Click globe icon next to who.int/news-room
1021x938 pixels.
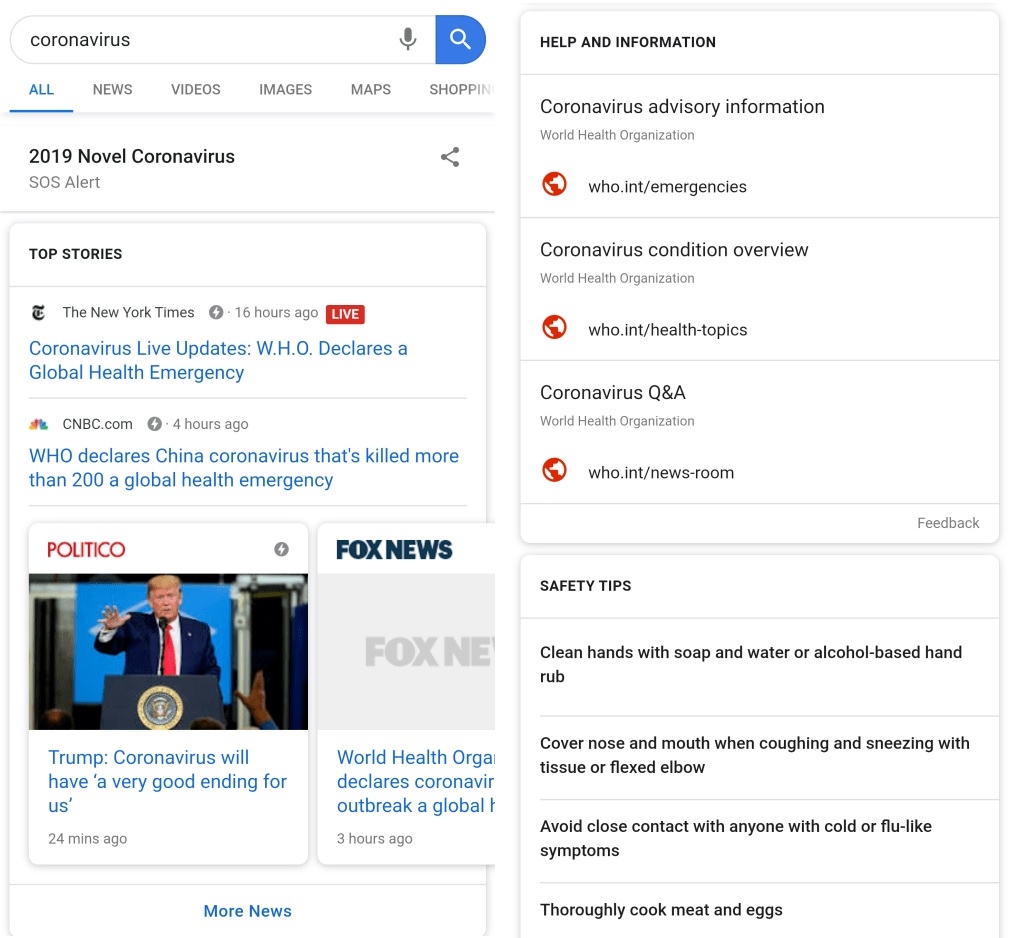(x=554, y=470)
